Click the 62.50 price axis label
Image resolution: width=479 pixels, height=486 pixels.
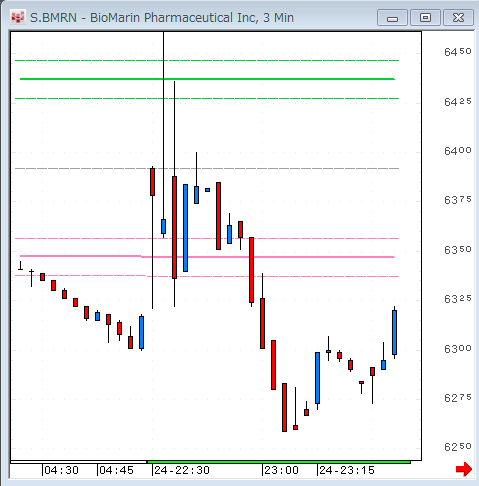pos(458,447)
